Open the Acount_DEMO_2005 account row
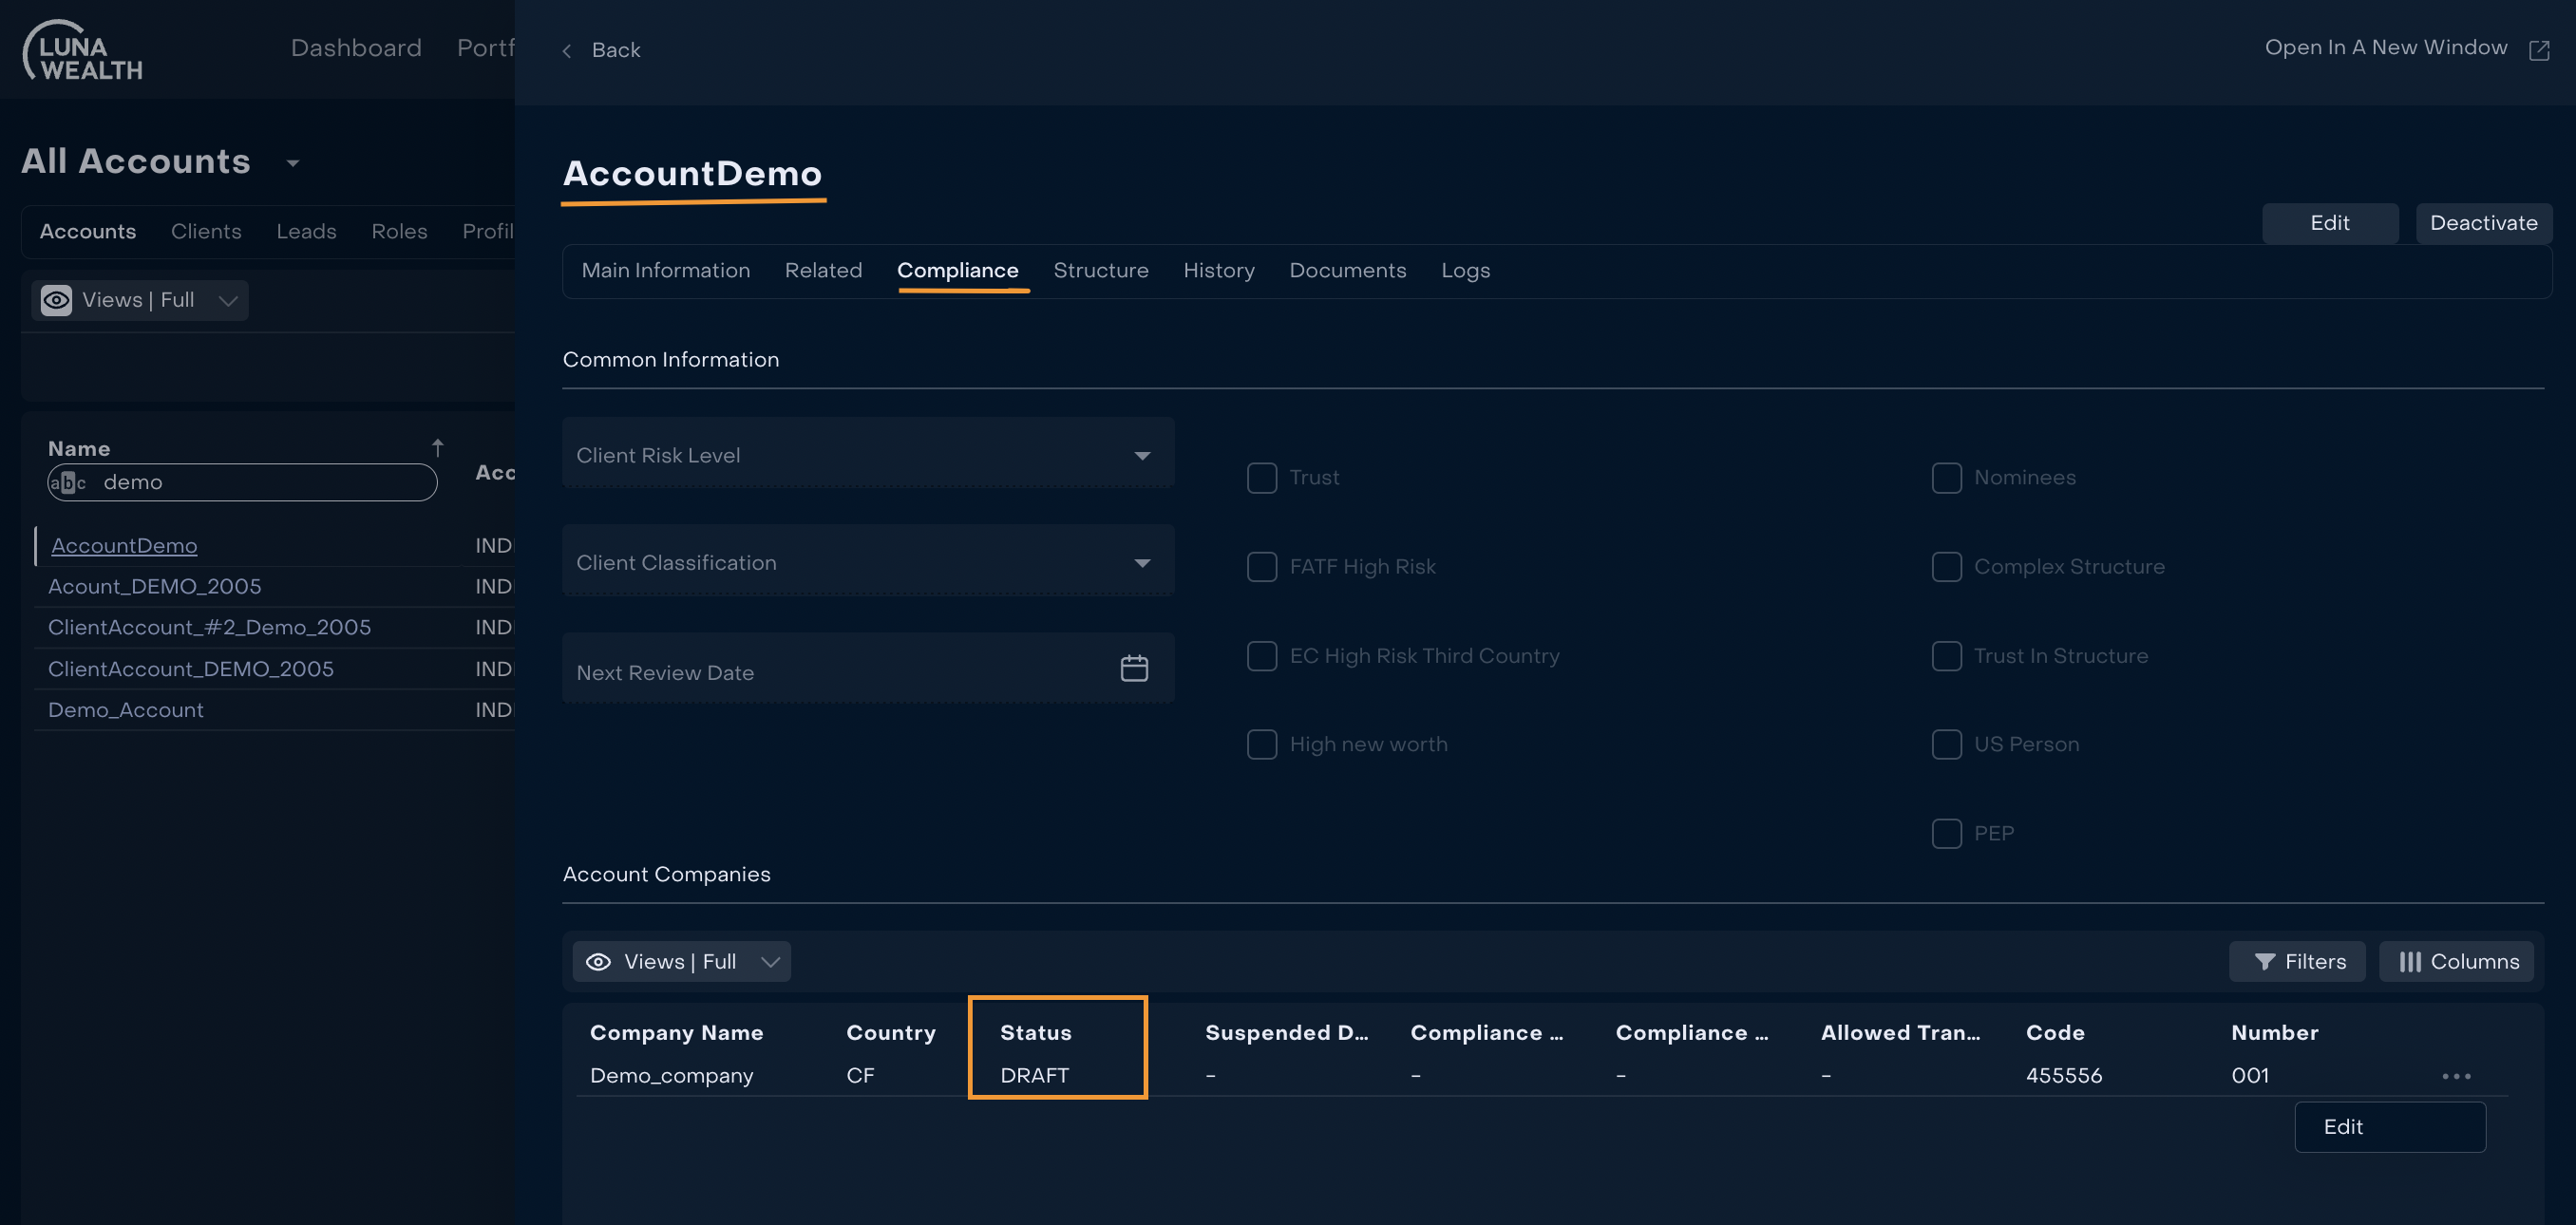The height and width of the screenshot is (1225, 2576). (x=155, y=586)
